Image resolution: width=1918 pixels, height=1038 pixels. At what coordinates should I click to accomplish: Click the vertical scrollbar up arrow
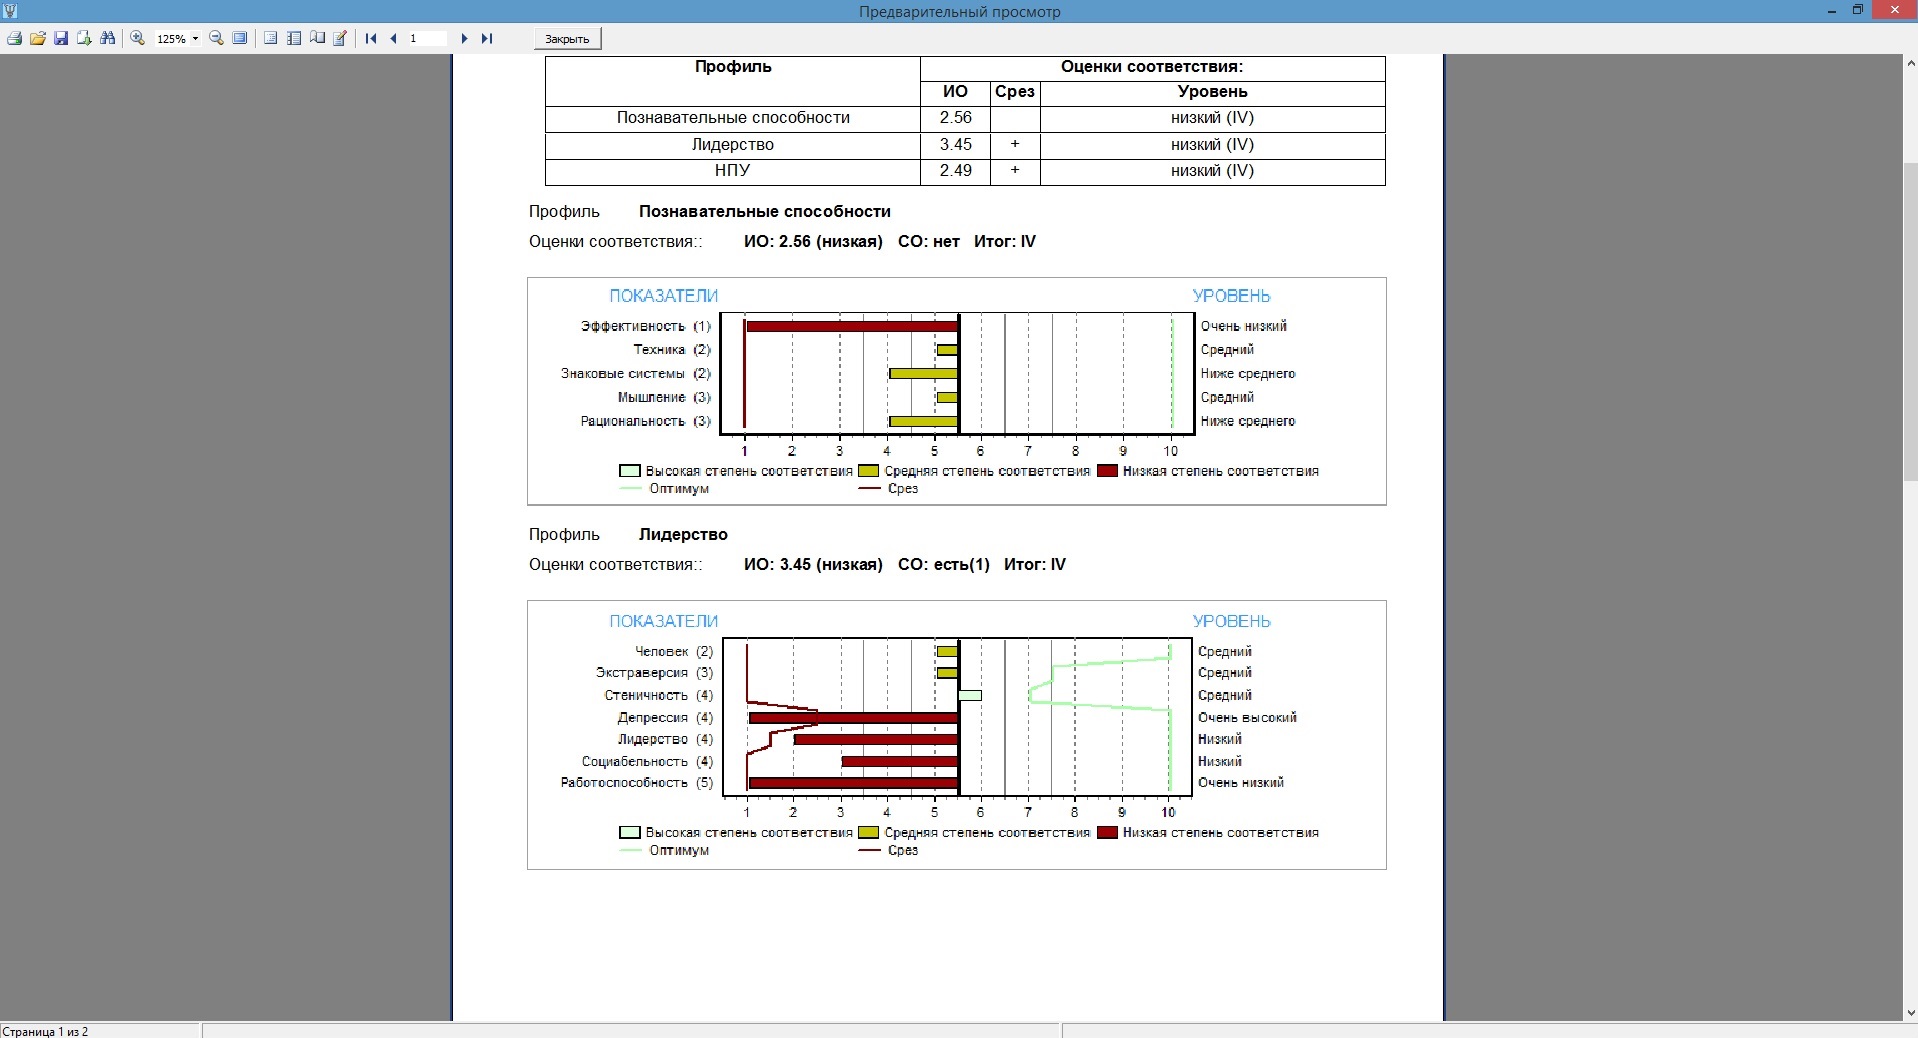click(1910, 63)
